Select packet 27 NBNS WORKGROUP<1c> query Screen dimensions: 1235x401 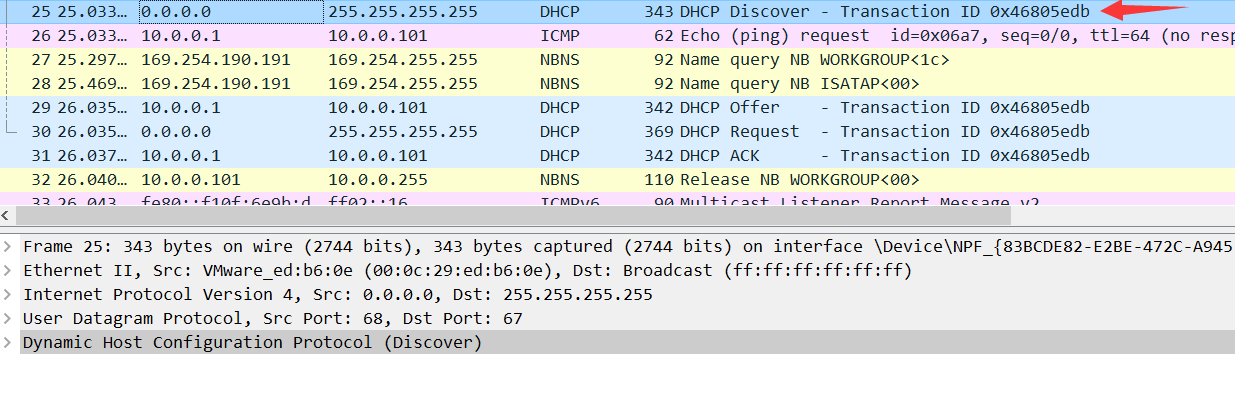[x=617, y=60]
